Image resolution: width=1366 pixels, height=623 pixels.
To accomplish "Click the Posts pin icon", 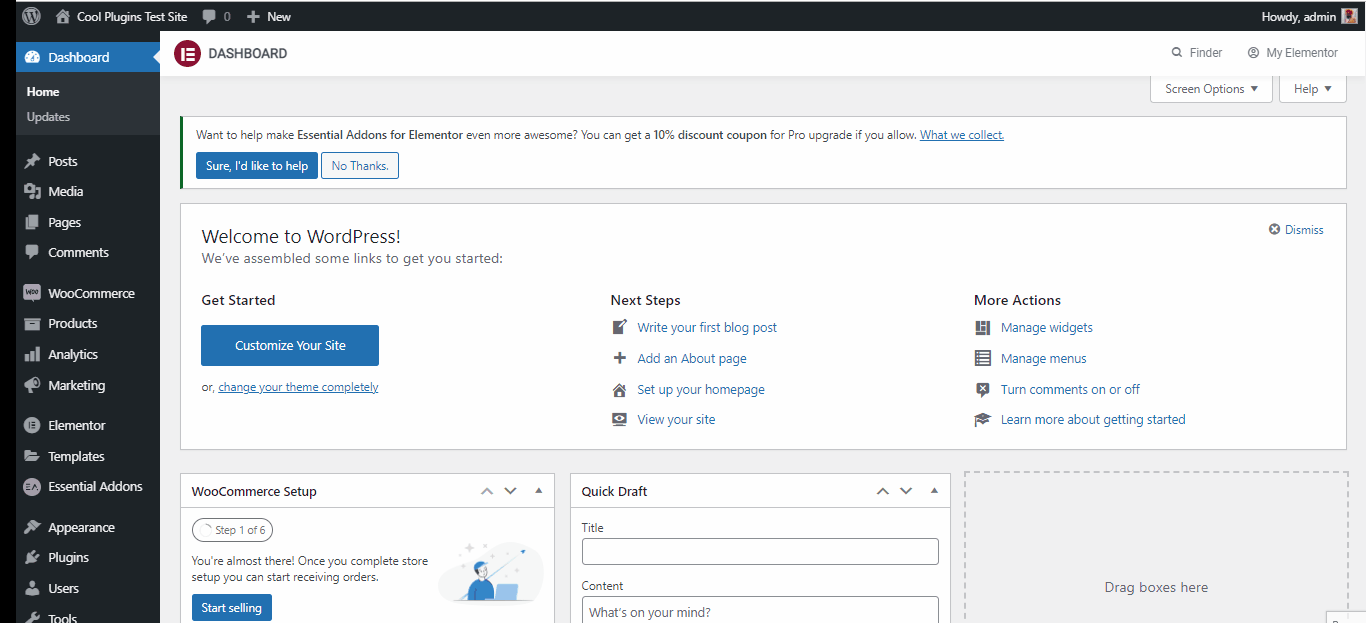I will 32,161.
